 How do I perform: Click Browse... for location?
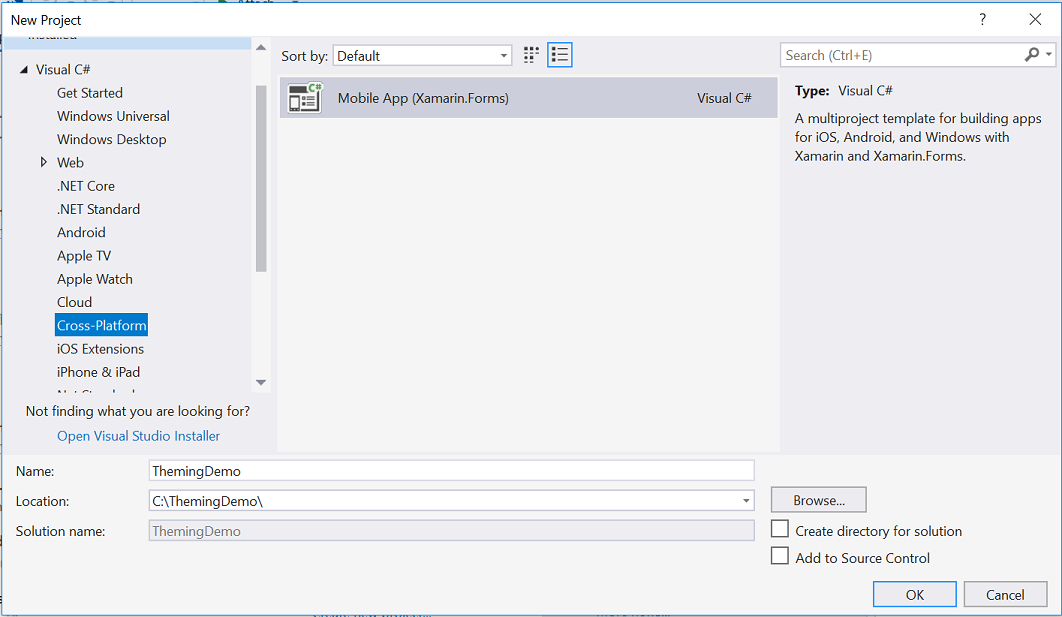(819, 500)
